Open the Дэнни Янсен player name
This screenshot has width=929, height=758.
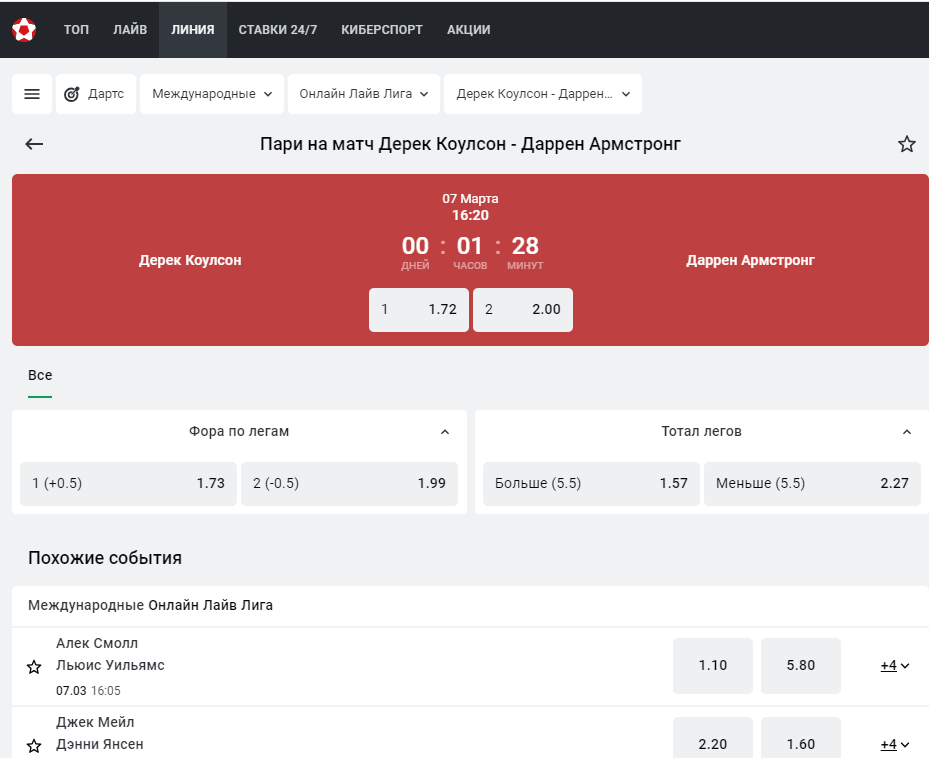(x=100, y=744)
